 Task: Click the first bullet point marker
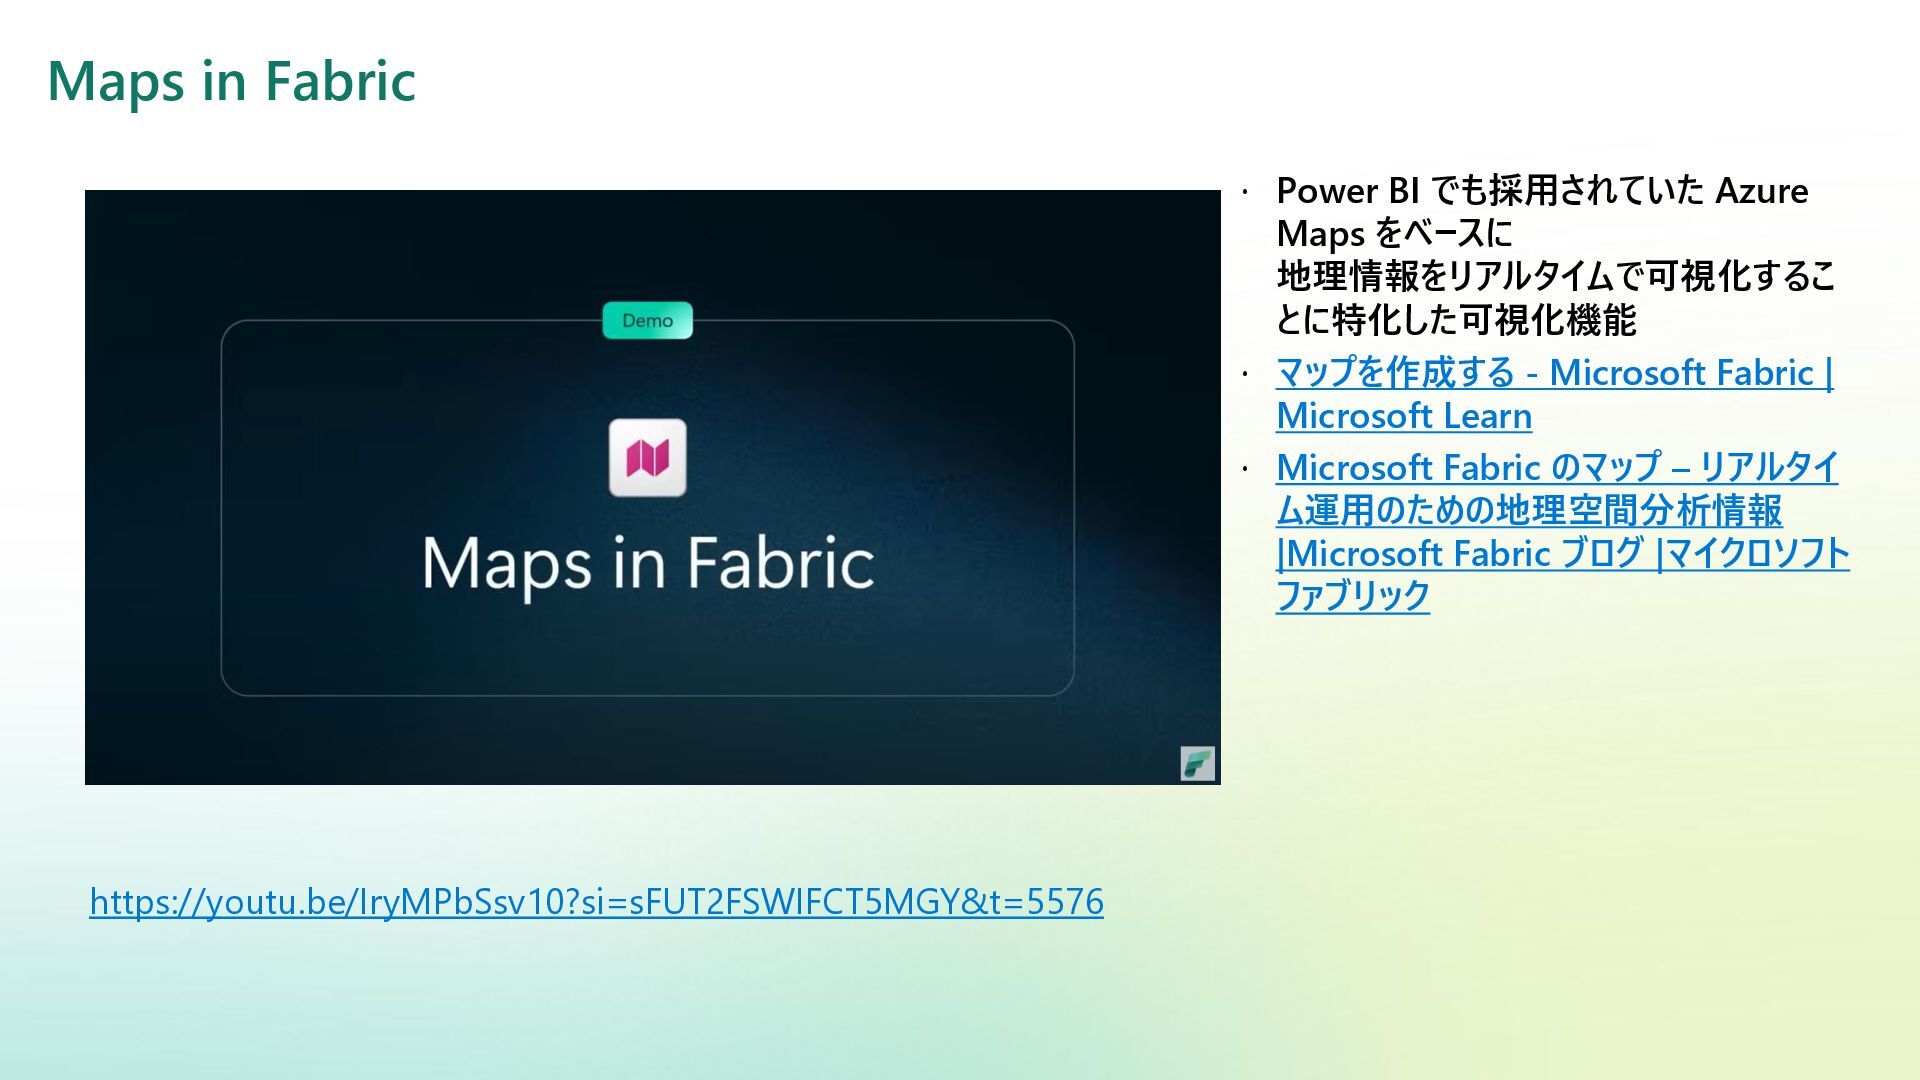pos(1245,192)
